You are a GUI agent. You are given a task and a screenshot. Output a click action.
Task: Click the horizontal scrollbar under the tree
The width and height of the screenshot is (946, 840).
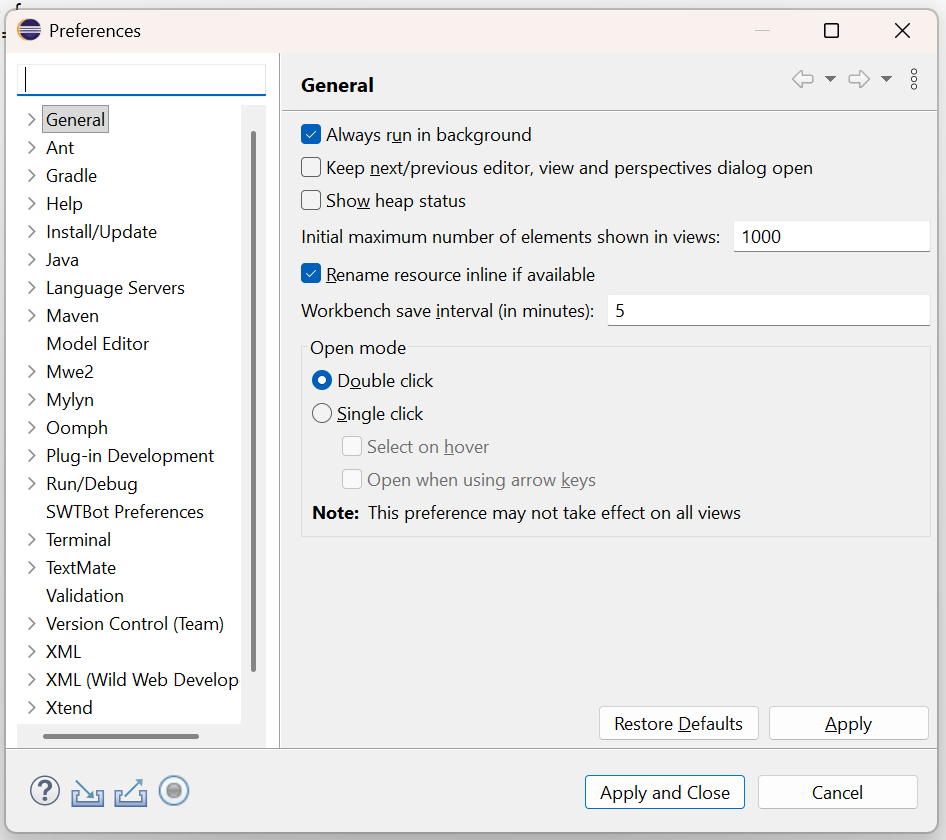[x=120, y=737]
